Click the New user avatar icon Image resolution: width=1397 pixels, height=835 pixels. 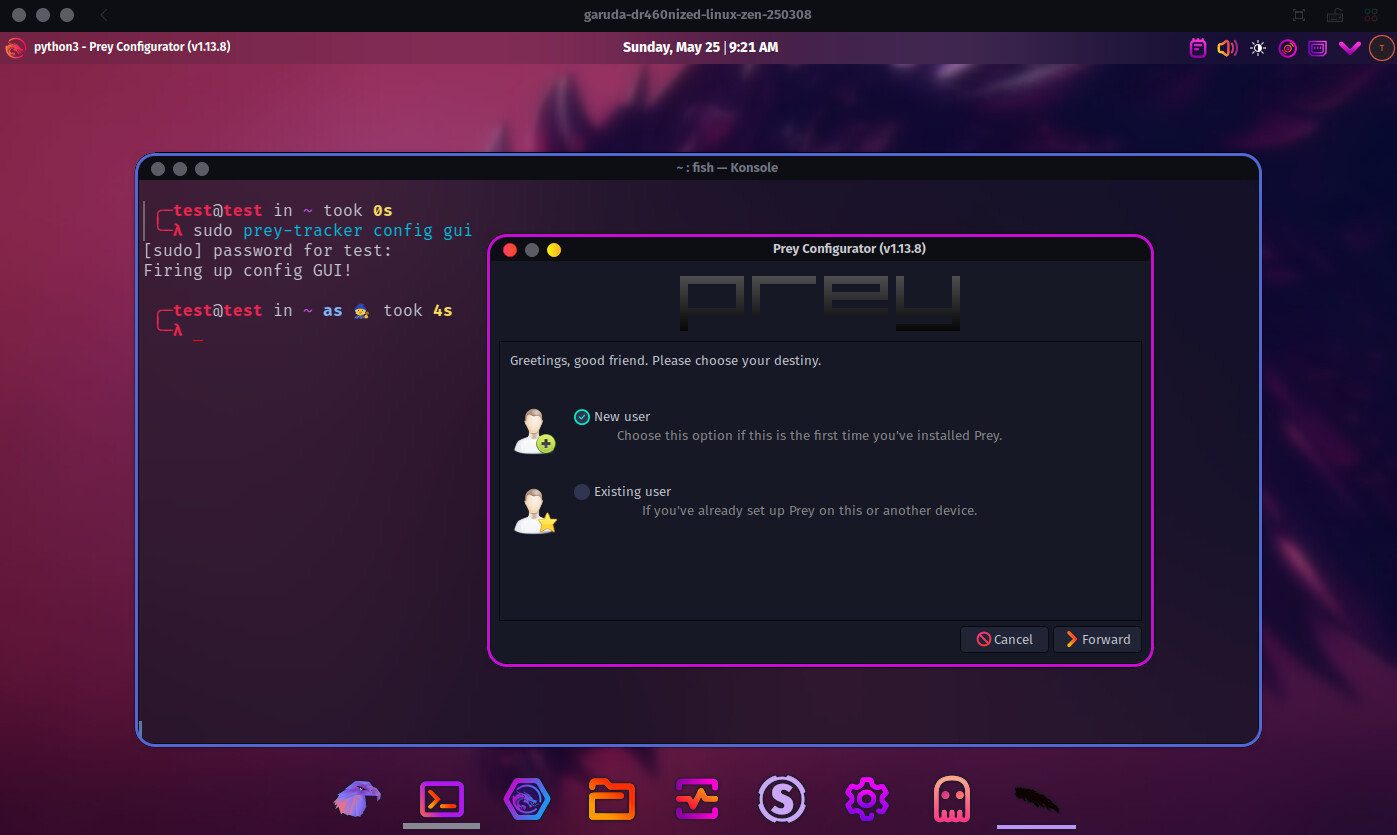click(x=534, y=431)
